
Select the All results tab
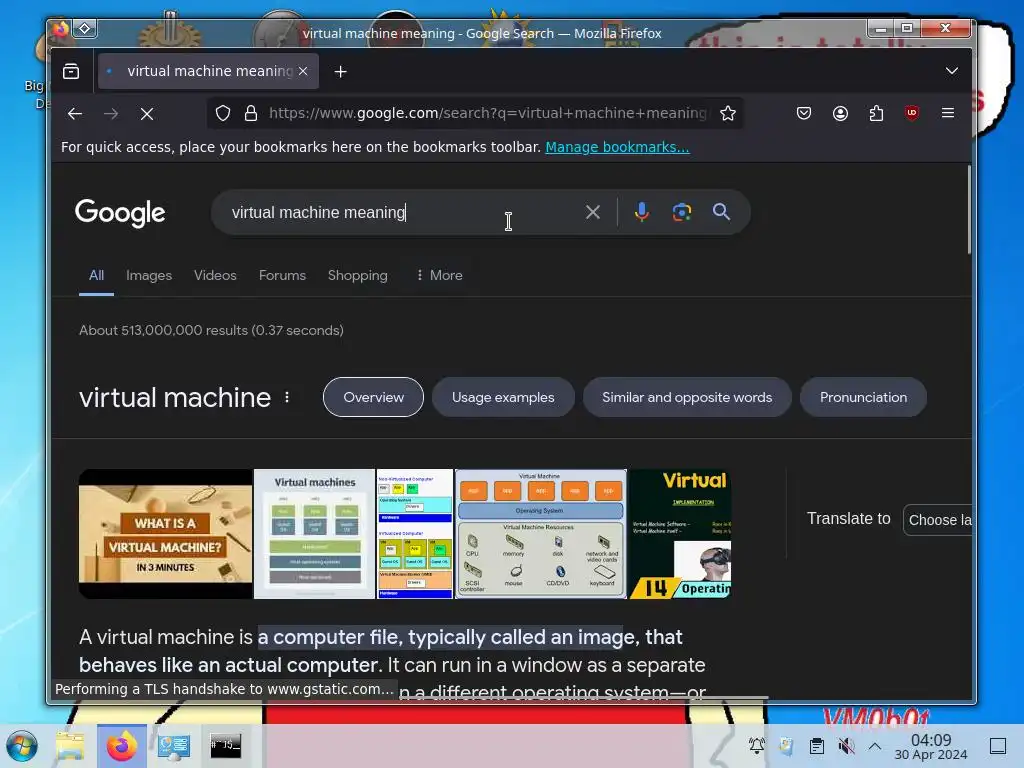point(96,276)
